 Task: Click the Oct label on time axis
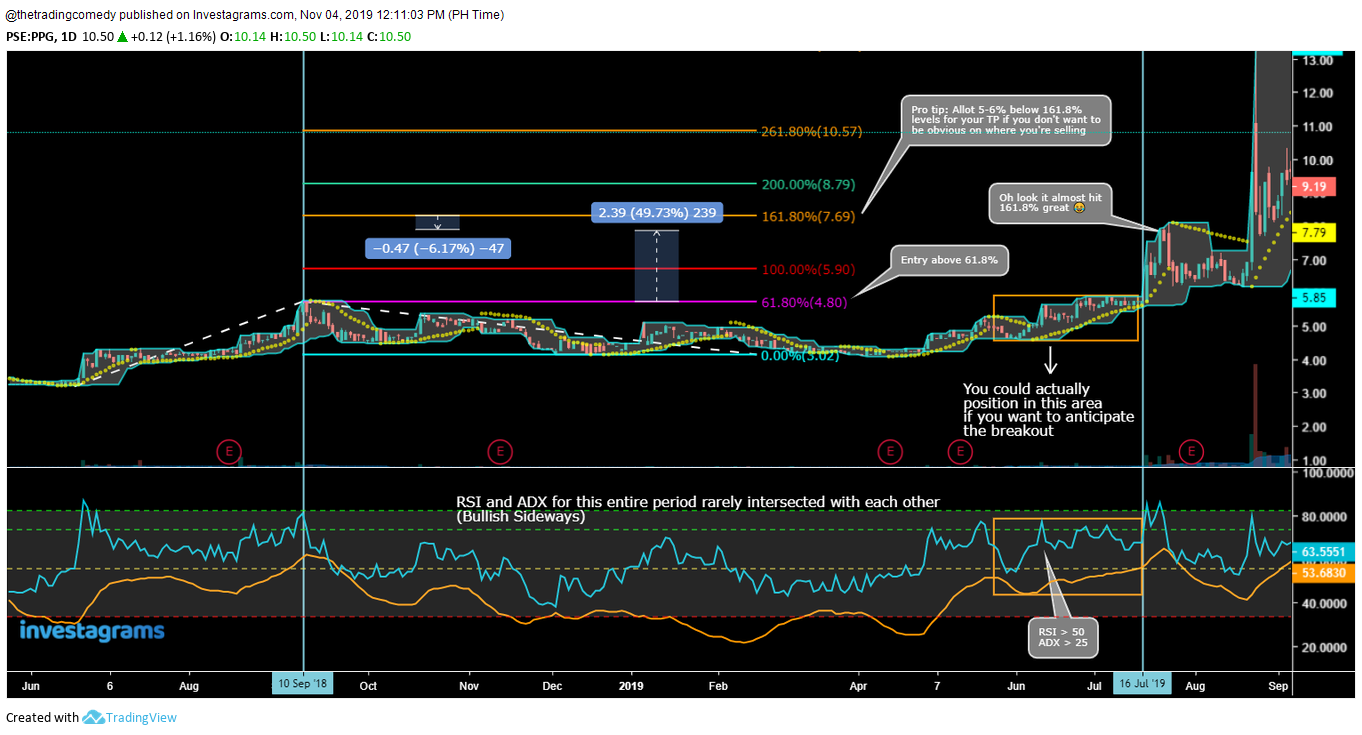368,687
